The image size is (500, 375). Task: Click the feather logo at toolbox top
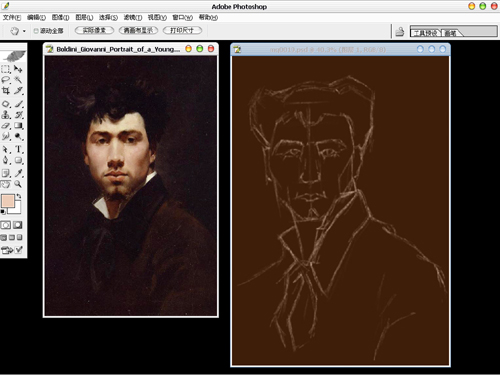click(x=14, y=56)
